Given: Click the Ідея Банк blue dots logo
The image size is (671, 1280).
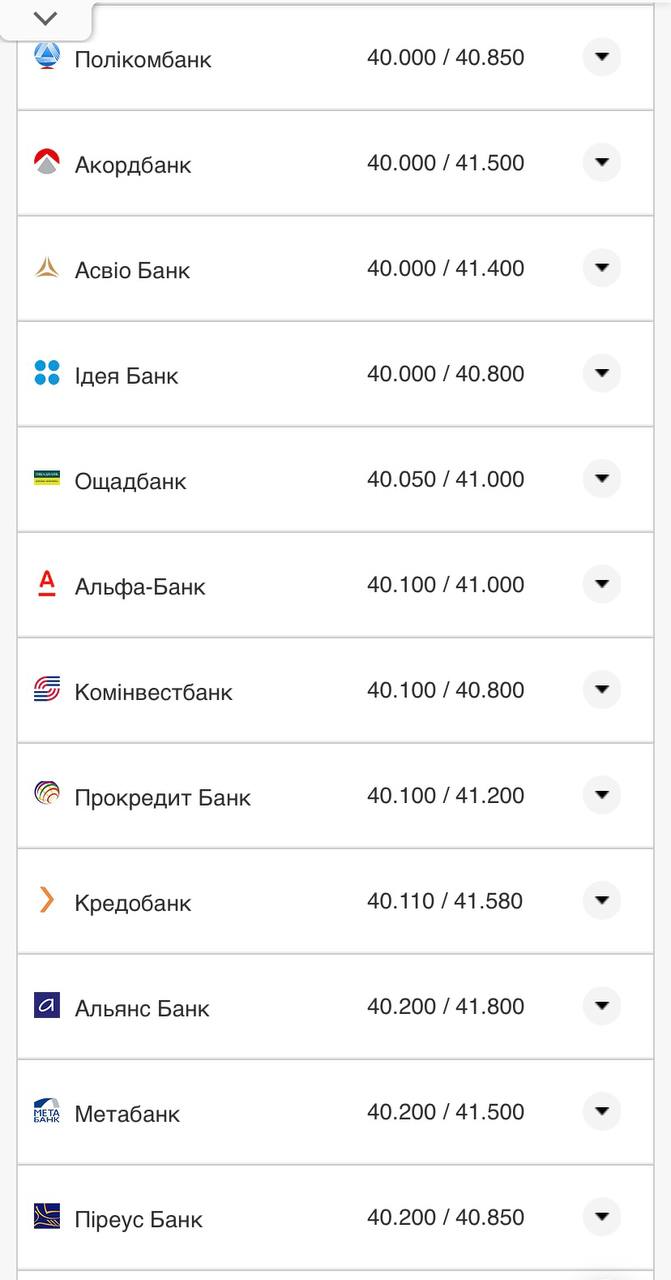Looking at the screenshot, I should [44, 373].
